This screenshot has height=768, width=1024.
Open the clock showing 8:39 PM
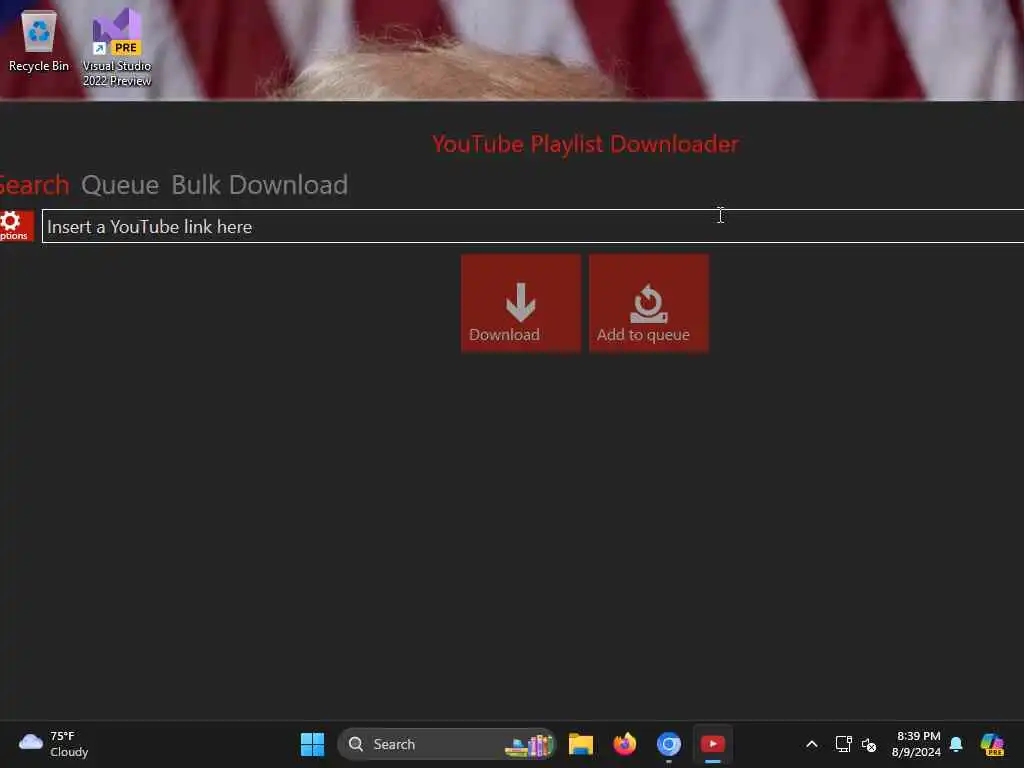(918, 744)
